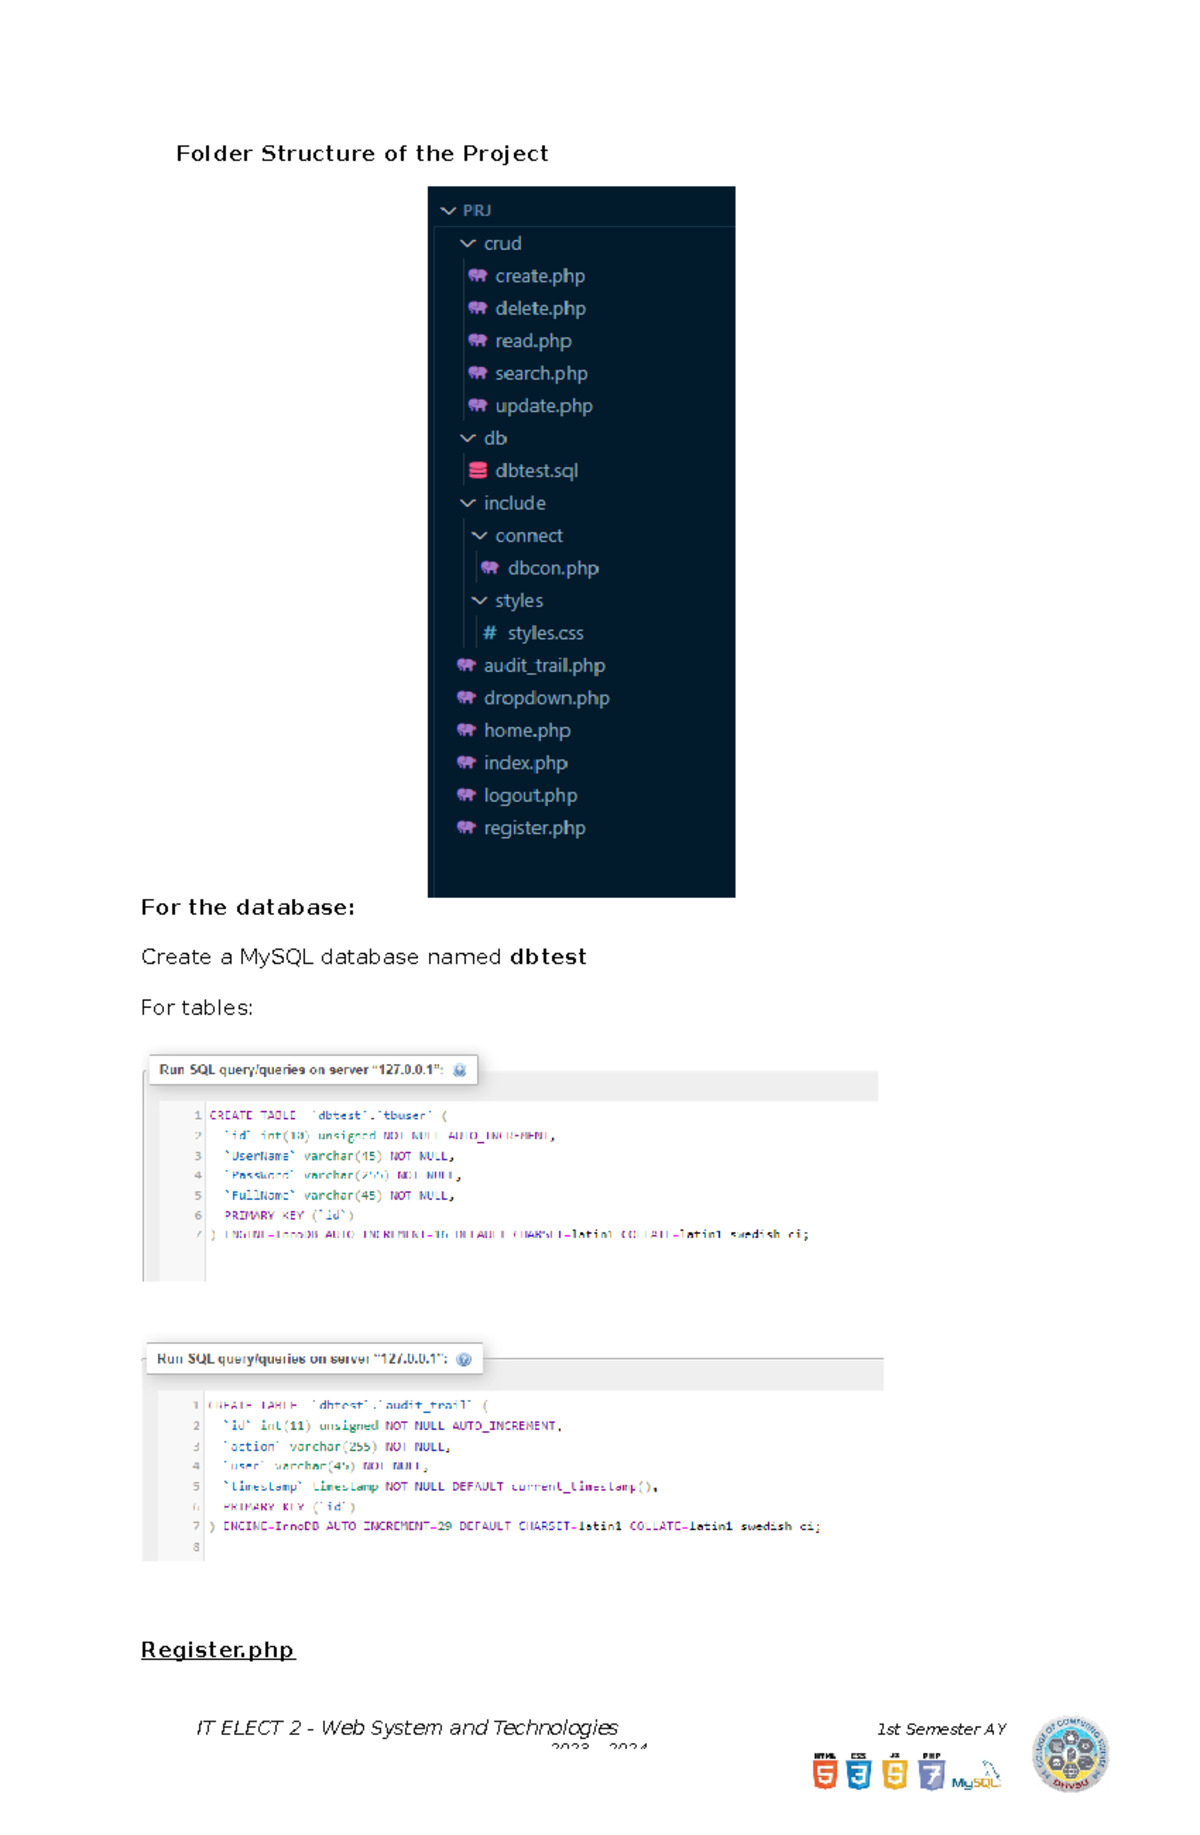
Task: Open index.php in the file tree
Action: click(525, 763)
